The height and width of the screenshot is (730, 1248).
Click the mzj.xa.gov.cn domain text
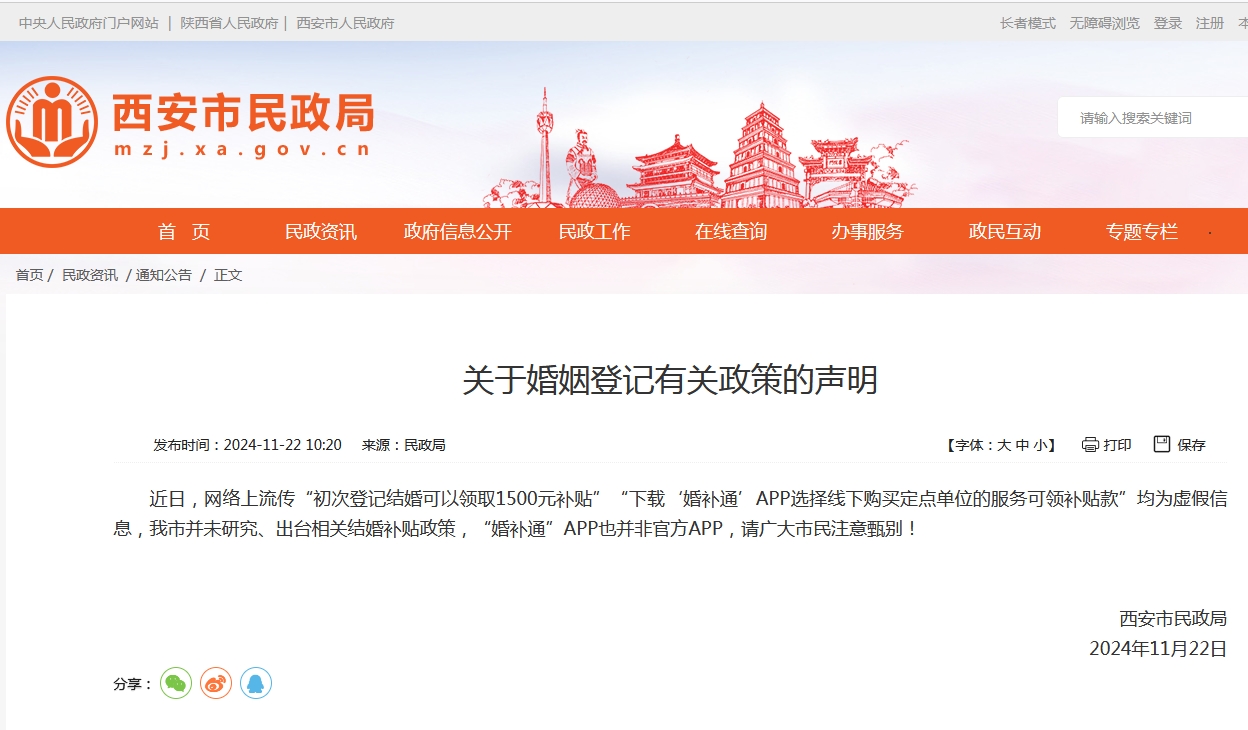coord(242,150)
